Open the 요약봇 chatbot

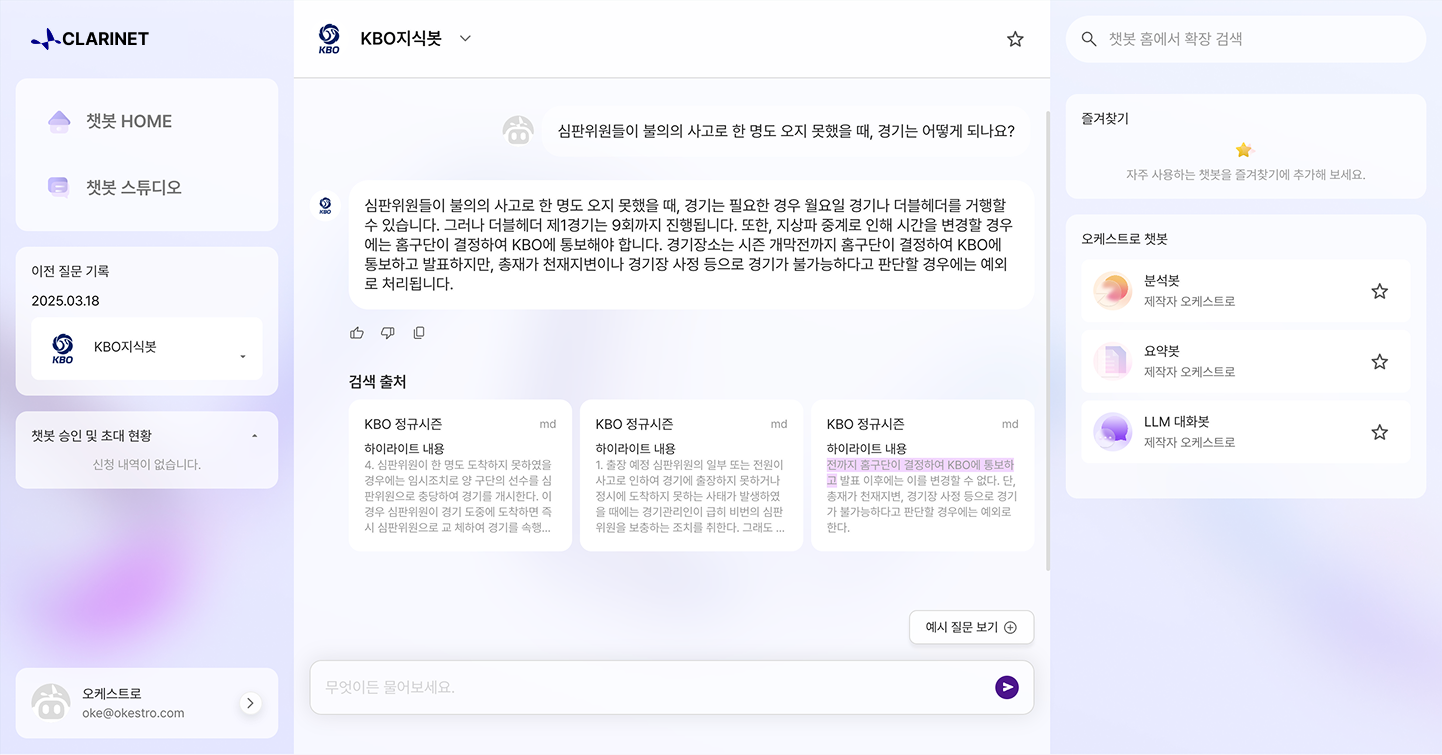(x=1246, y=361)
